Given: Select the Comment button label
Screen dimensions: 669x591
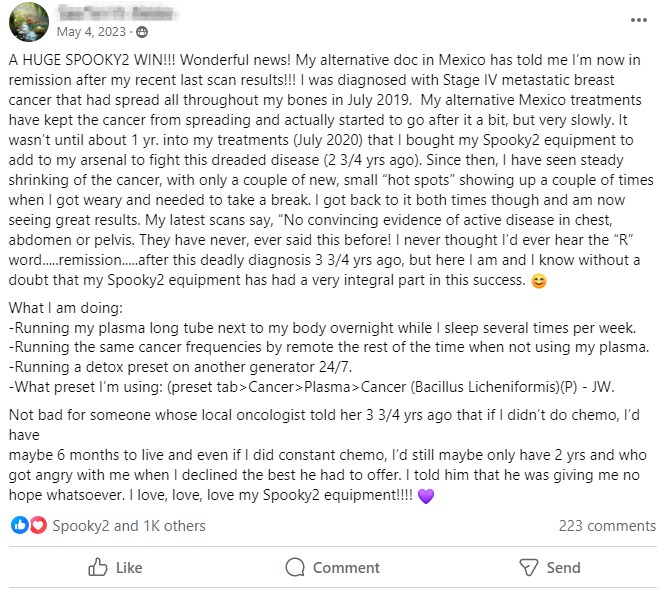Looking at the screenshot, I should click(346, 568).
